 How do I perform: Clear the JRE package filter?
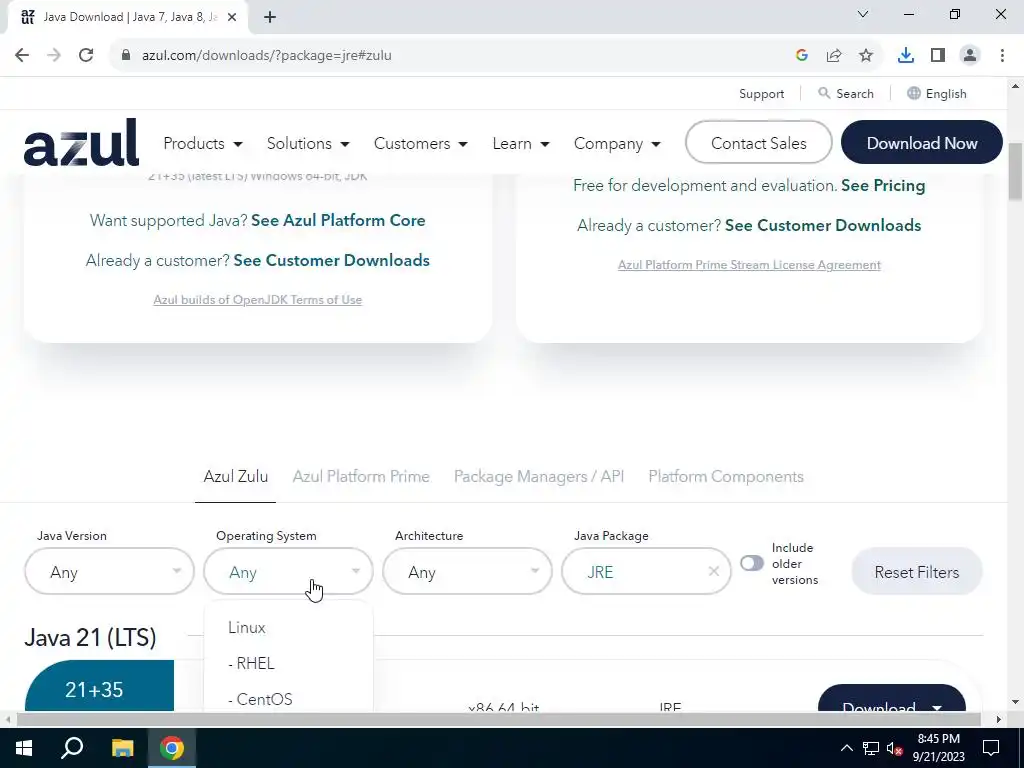pyautogui.click(x=714, y=571)
